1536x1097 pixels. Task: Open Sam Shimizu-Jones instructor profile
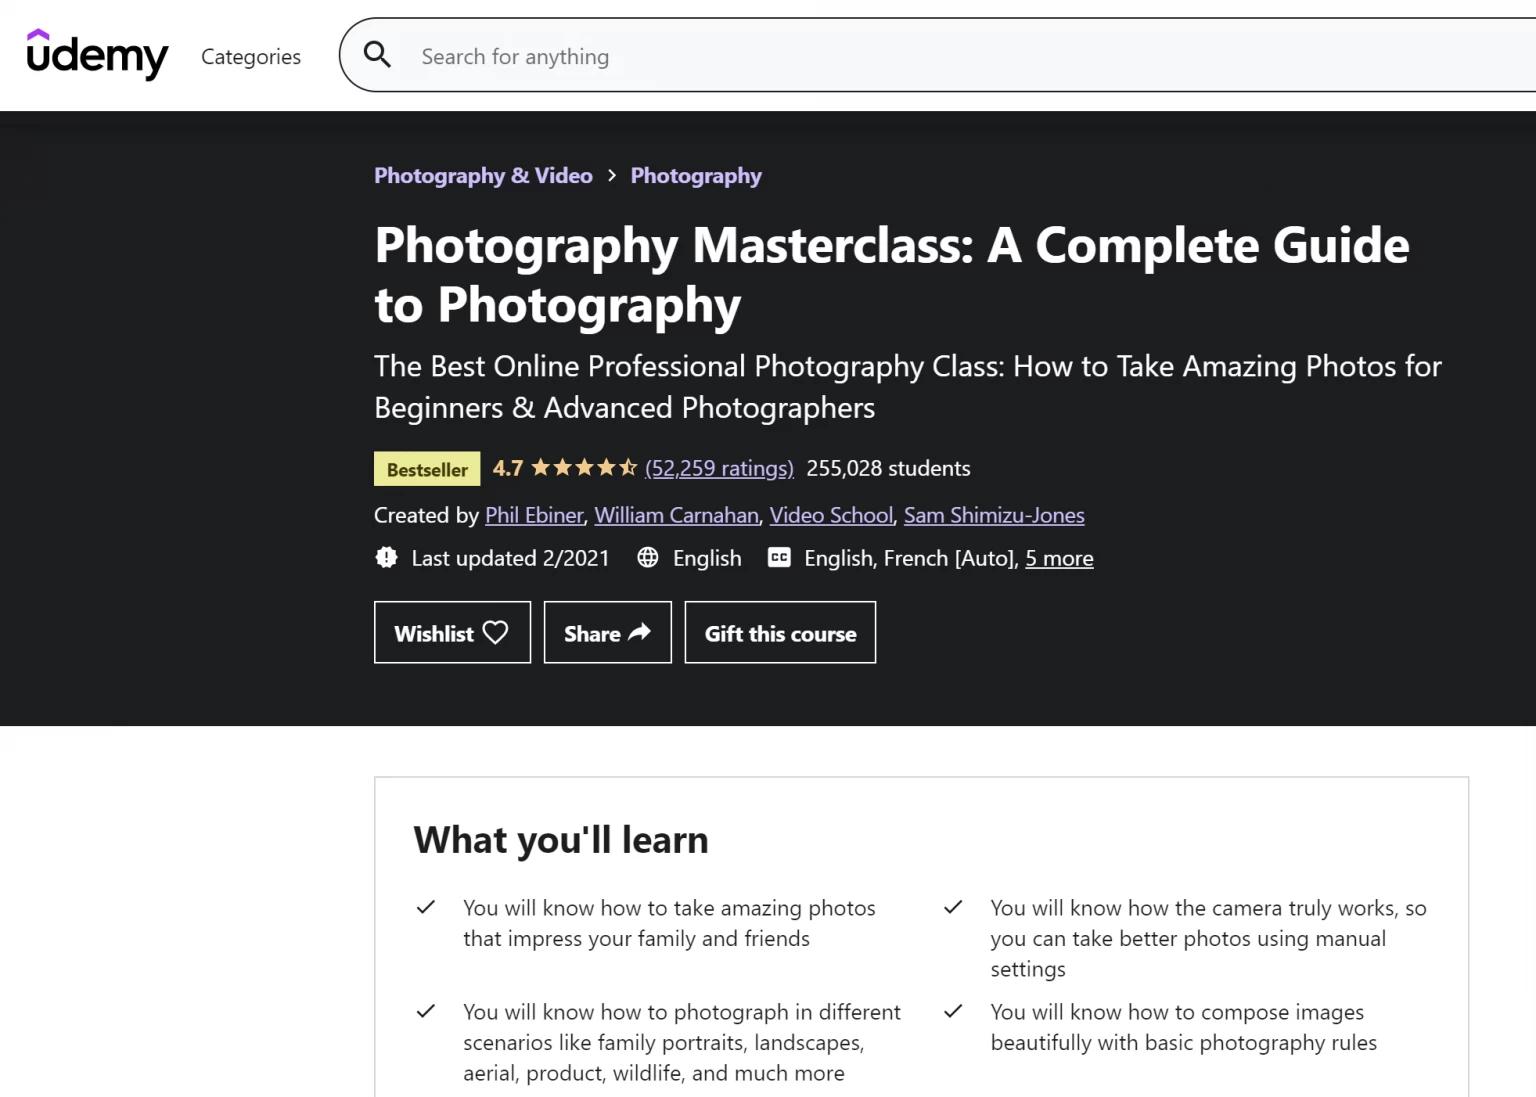(994, 515)
